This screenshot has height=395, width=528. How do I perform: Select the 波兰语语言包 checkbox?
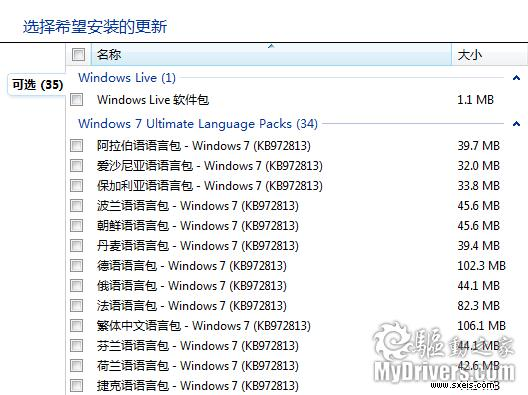point(76,206)
